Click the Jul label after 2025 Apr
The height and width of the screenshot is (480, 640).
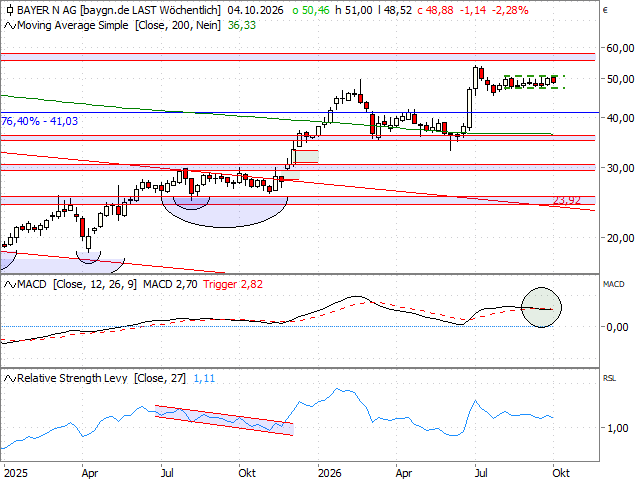coord(167,473)
